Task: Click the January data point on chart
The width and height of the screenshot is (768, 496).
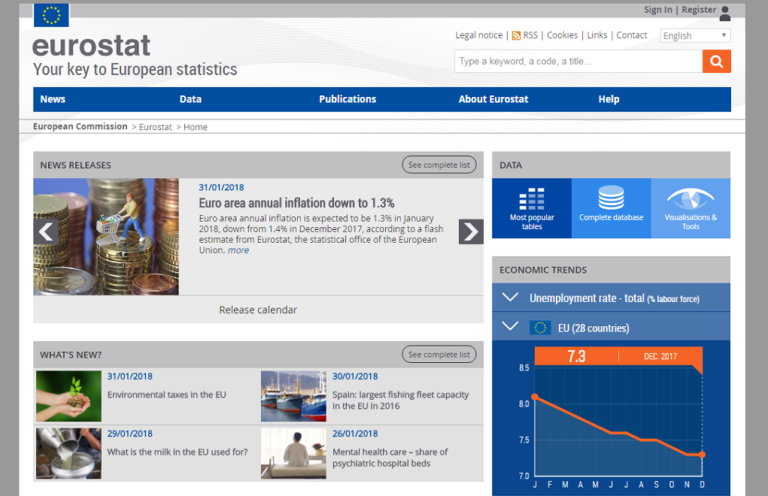Action: (x=535, y=397)
